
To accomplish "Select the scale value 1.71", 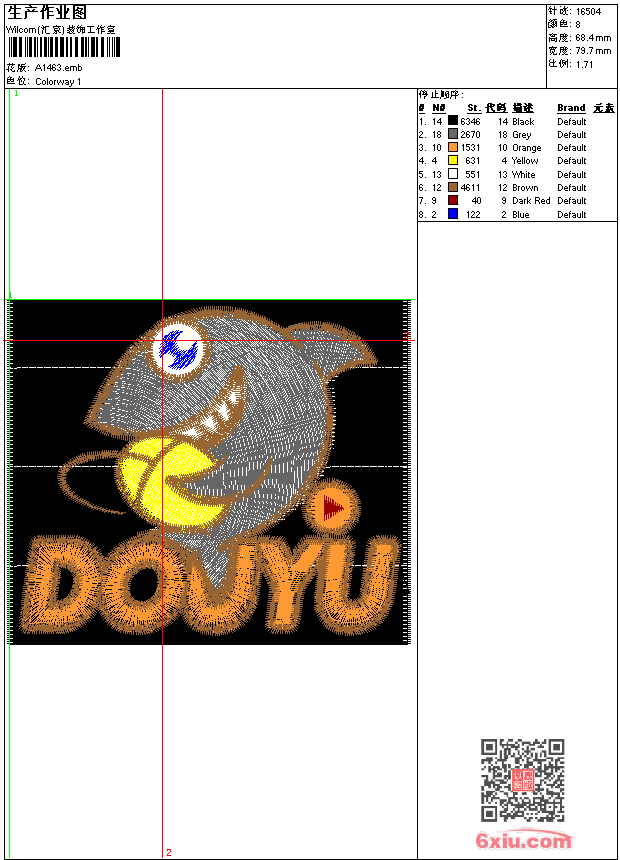I will [x=584, y=64].
